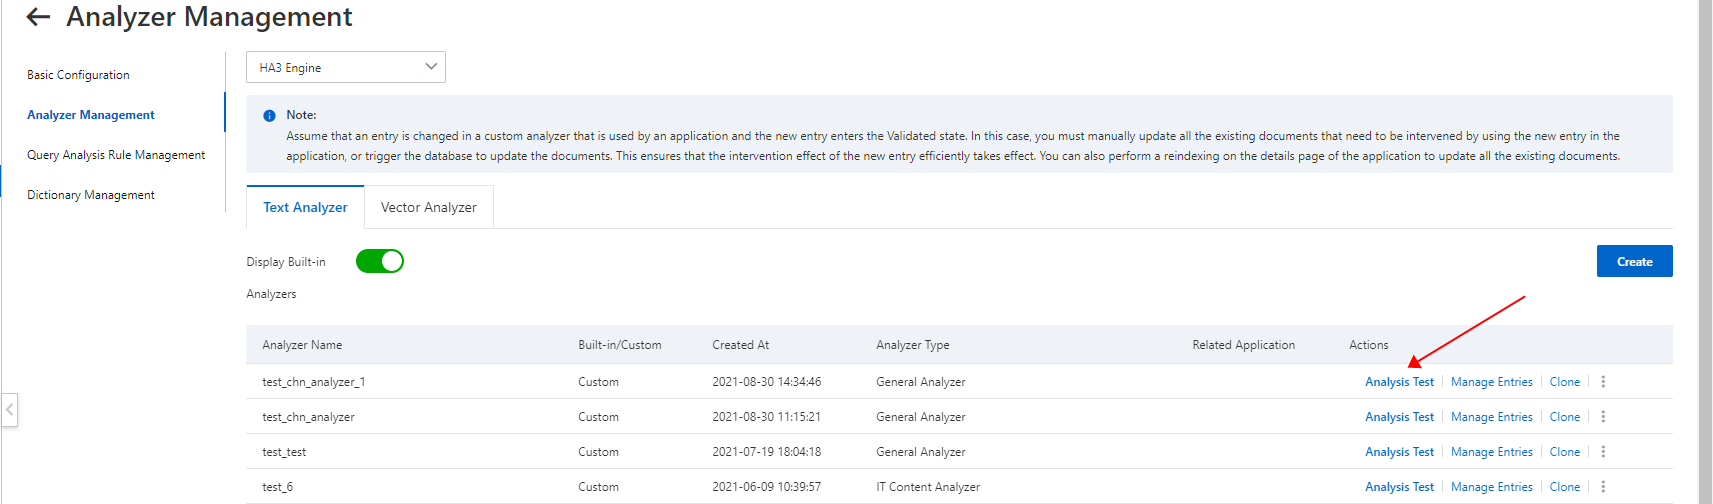Click the Create button
This screenshot has width=1713, height=504.
[x=1634, y=261]
